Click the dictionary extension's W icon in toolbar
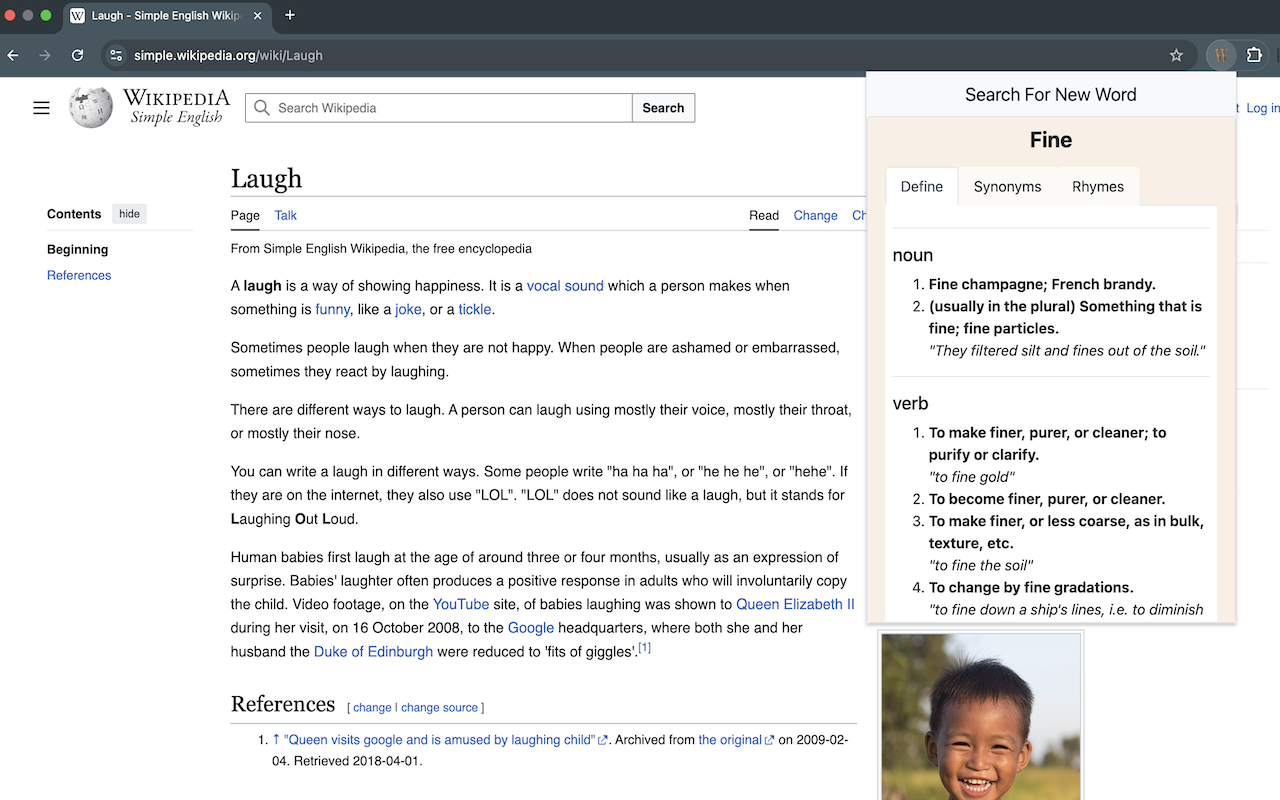 (x=1221, y=55)
